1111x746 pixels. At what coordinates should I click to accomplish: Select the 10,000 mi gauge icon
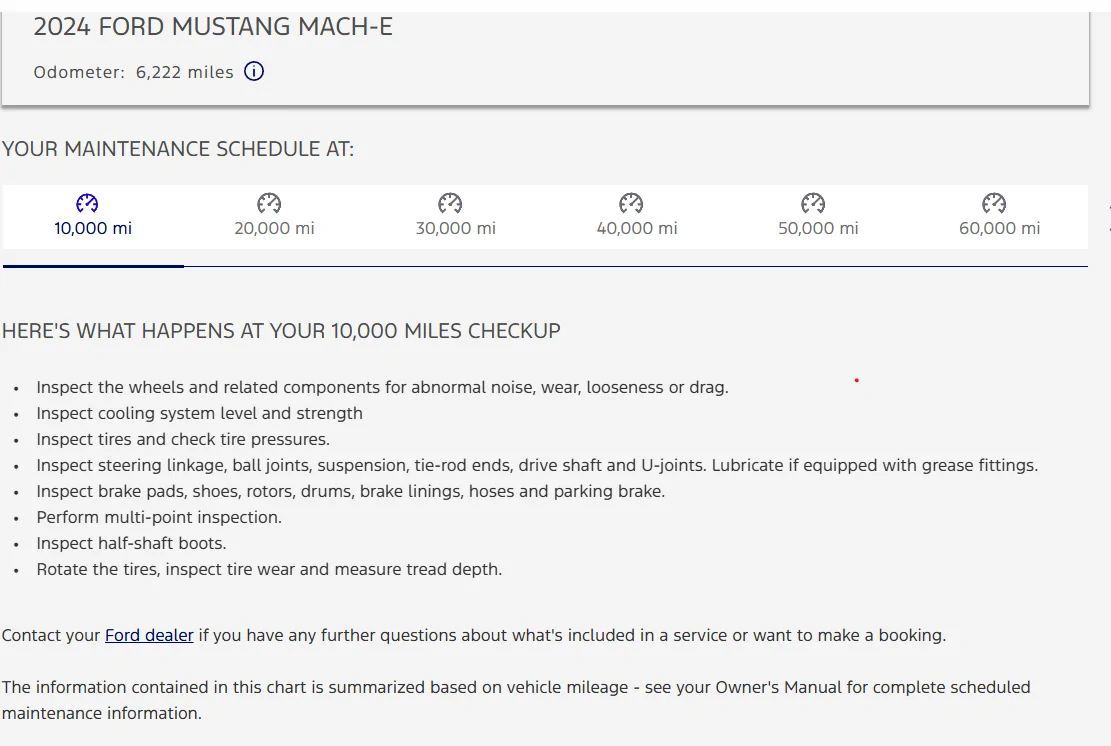point(87,203)
